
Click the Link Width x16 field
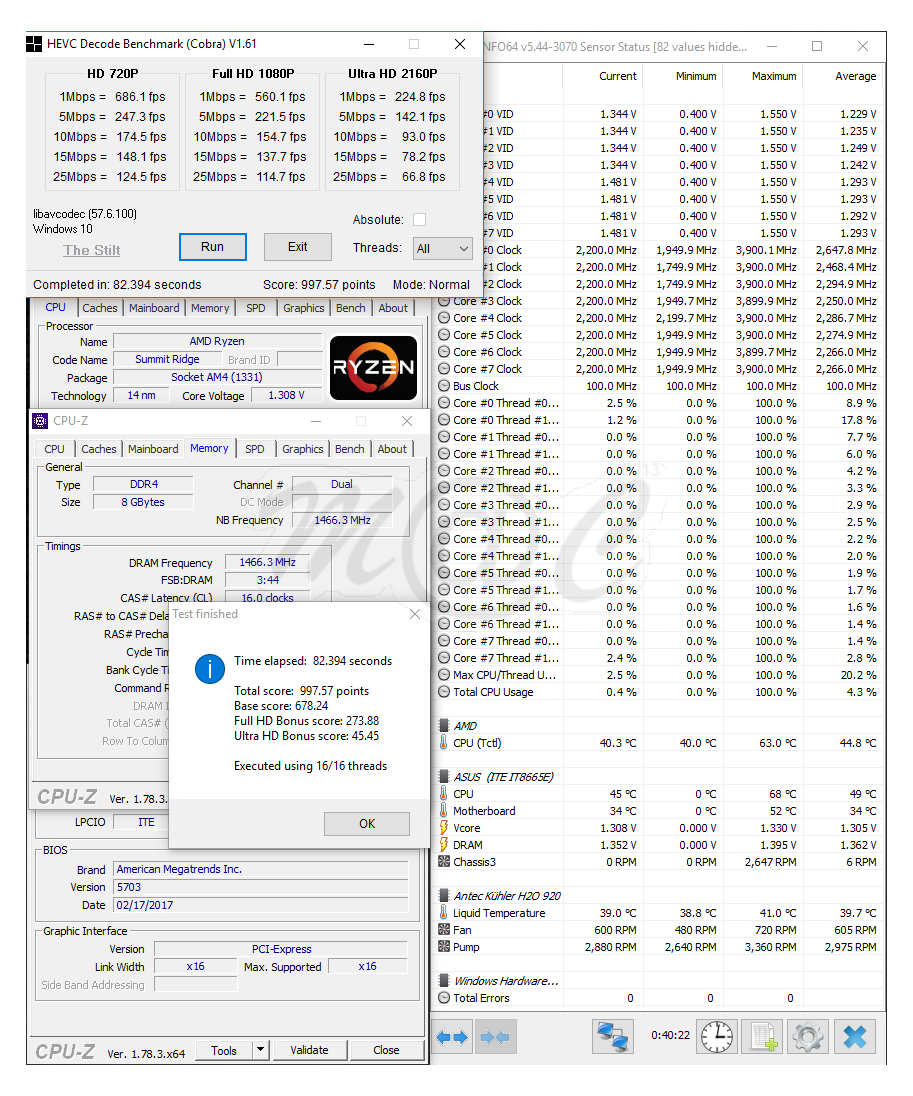[196, 966]
